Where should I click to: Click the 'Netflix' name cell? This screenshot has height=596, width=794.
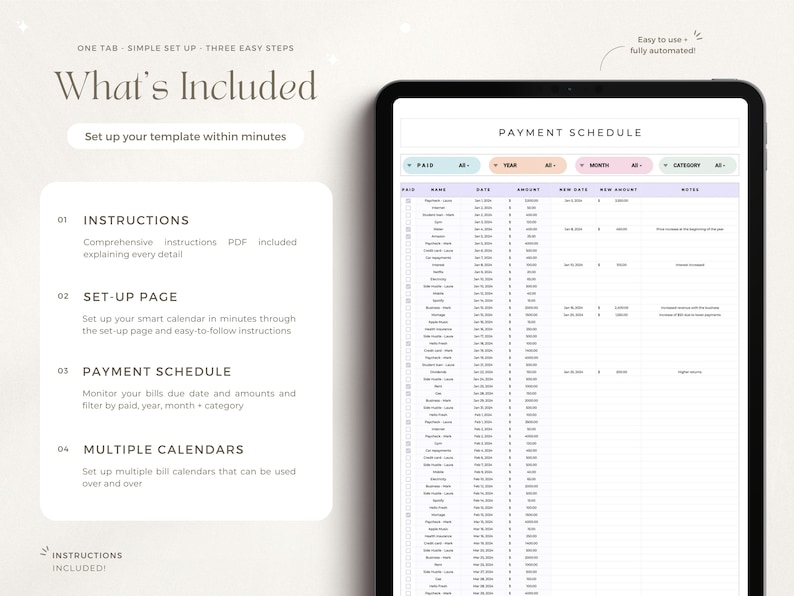tap(439, 272)
